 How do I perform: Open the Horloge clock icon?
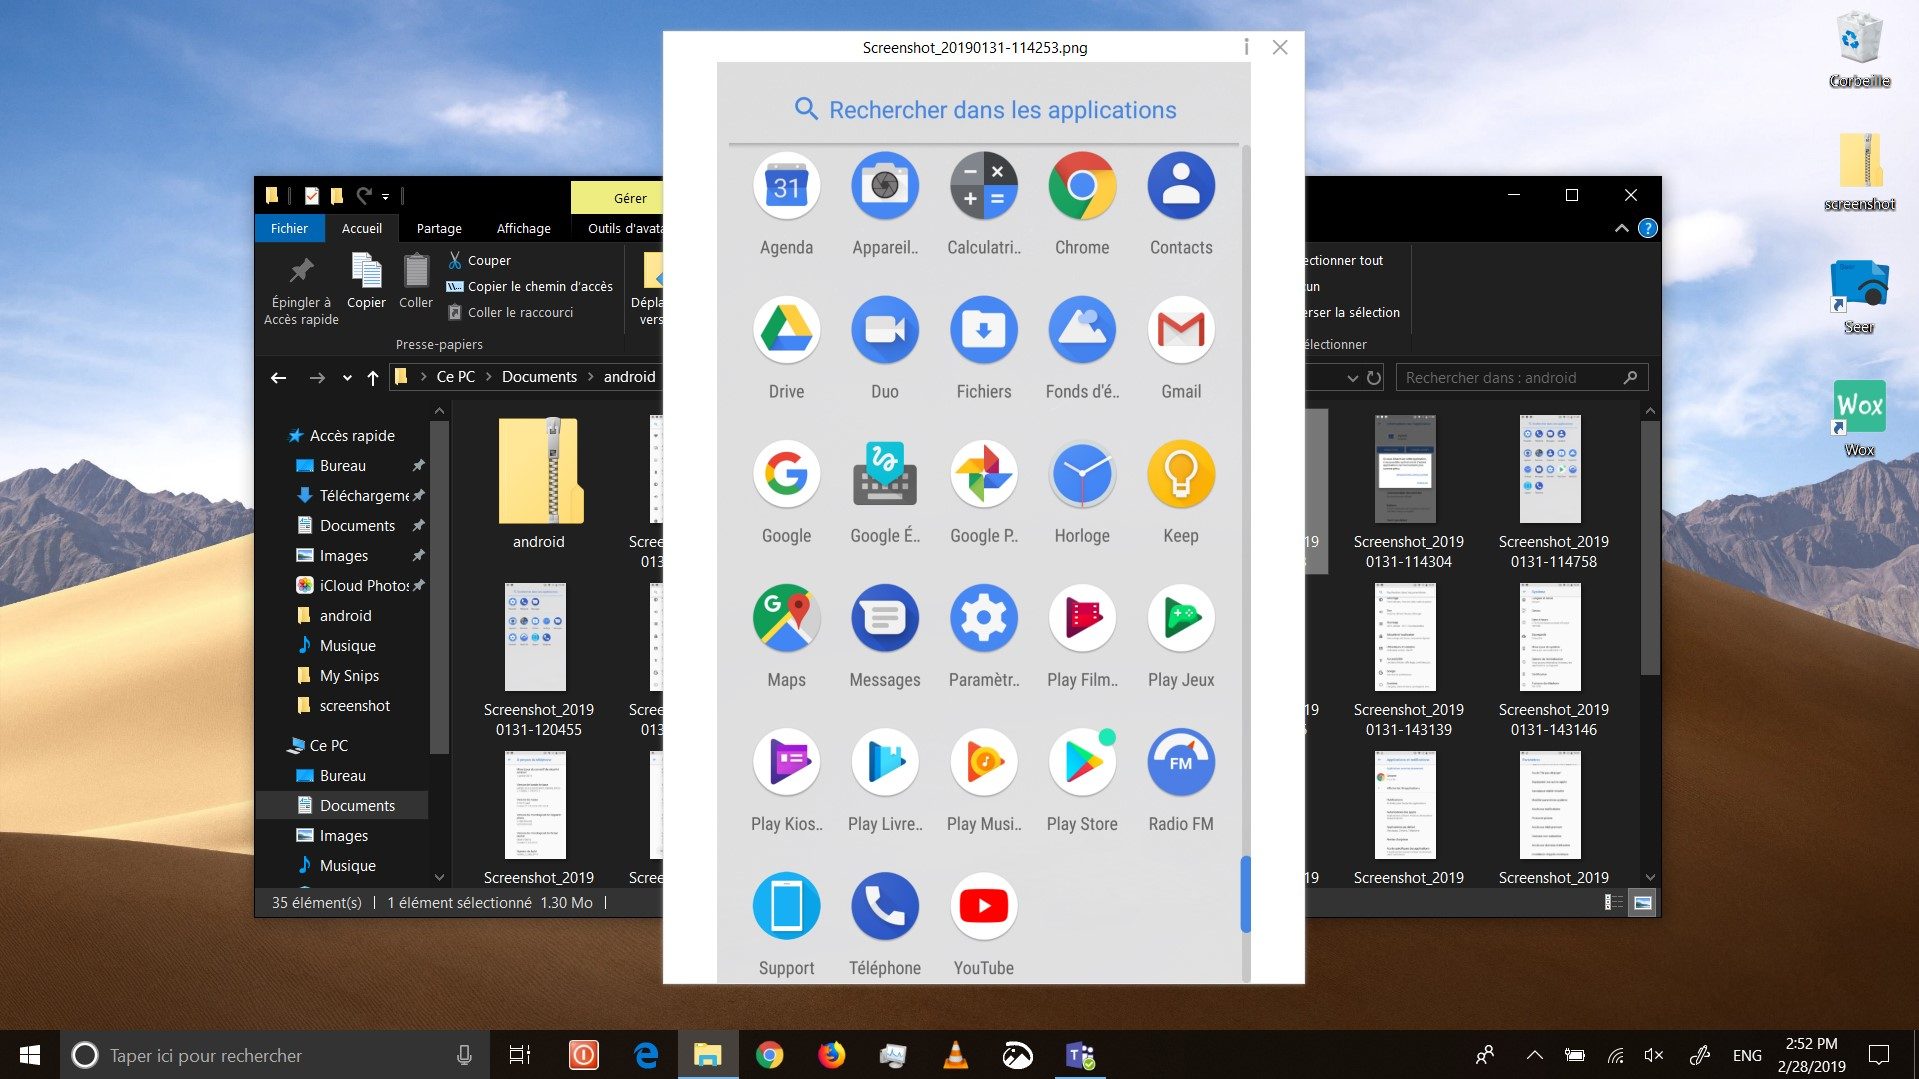click(x=1082, y=474)
